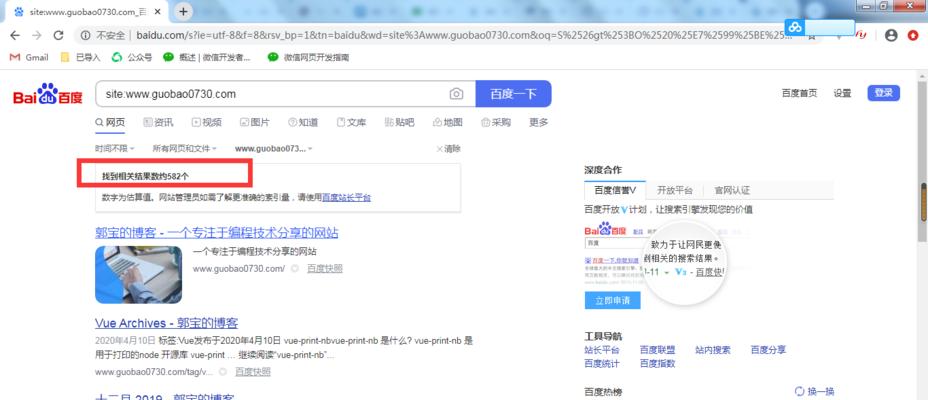Viewport: 928px width, 400px height.
Task: Open 百度指数 in 工具导航
Action: tap(658, 363)
